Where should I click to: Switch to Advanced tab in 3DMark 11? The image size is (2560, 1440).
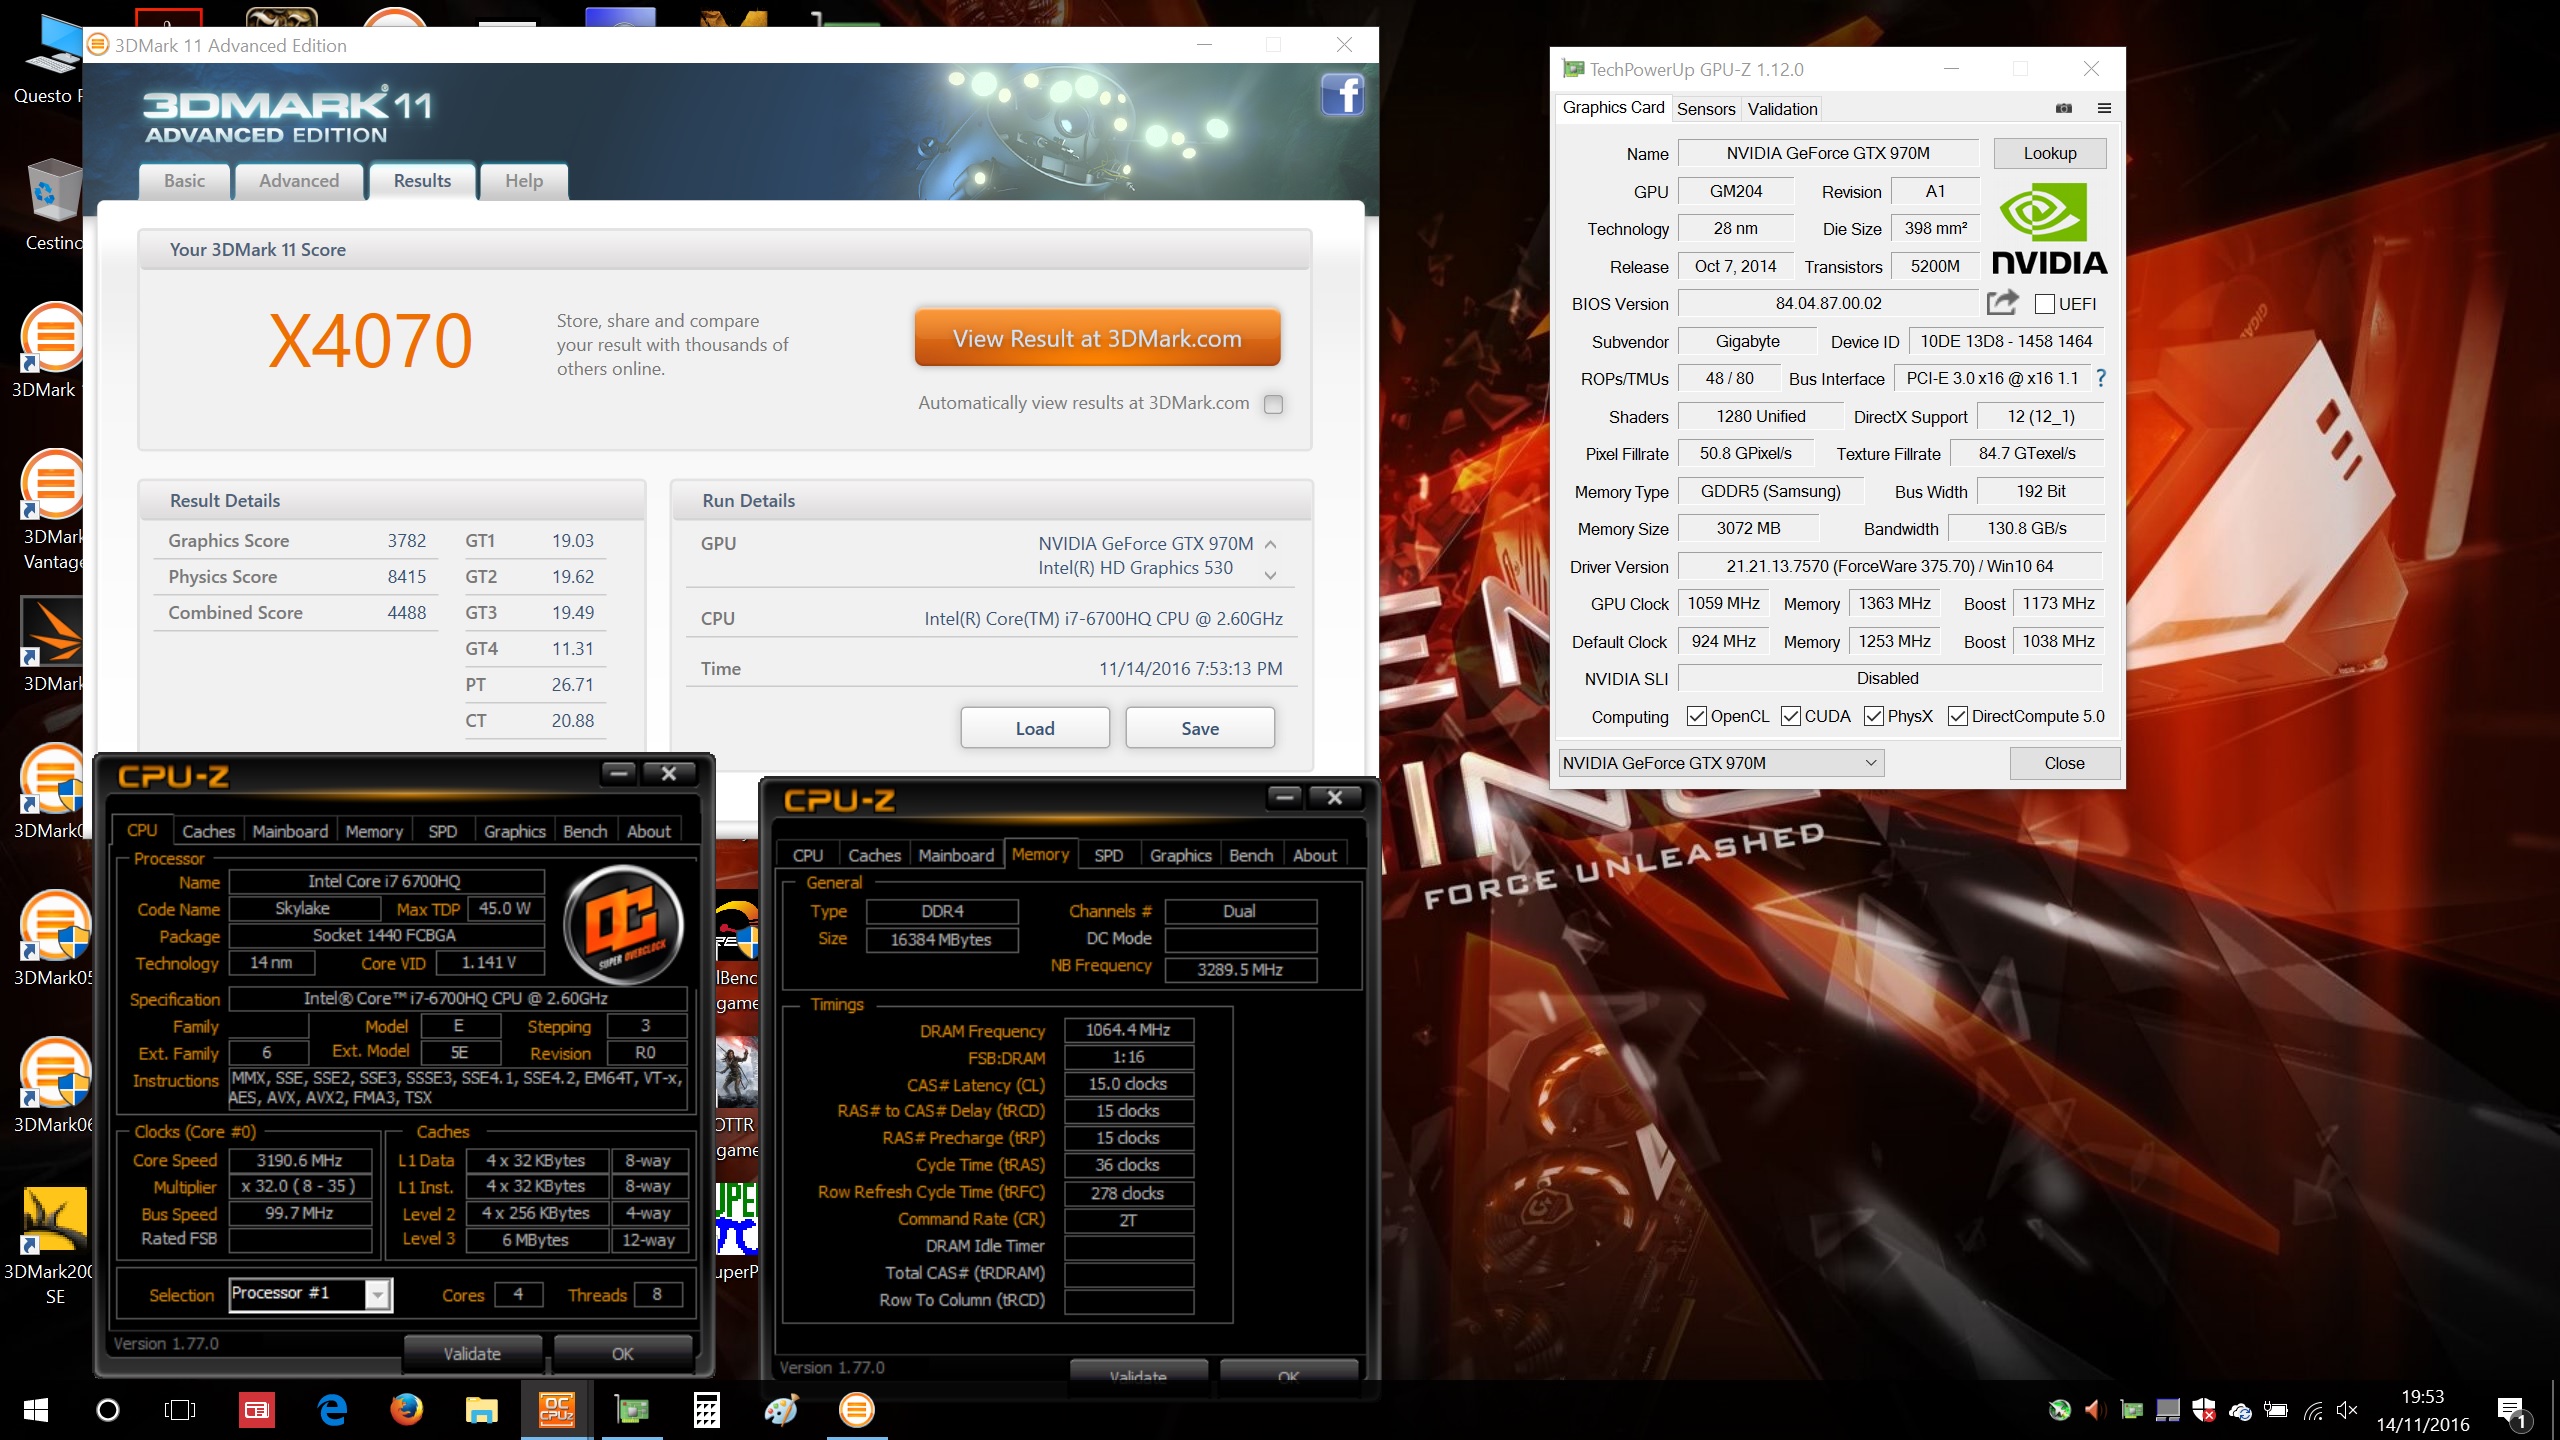pos(299,181)
